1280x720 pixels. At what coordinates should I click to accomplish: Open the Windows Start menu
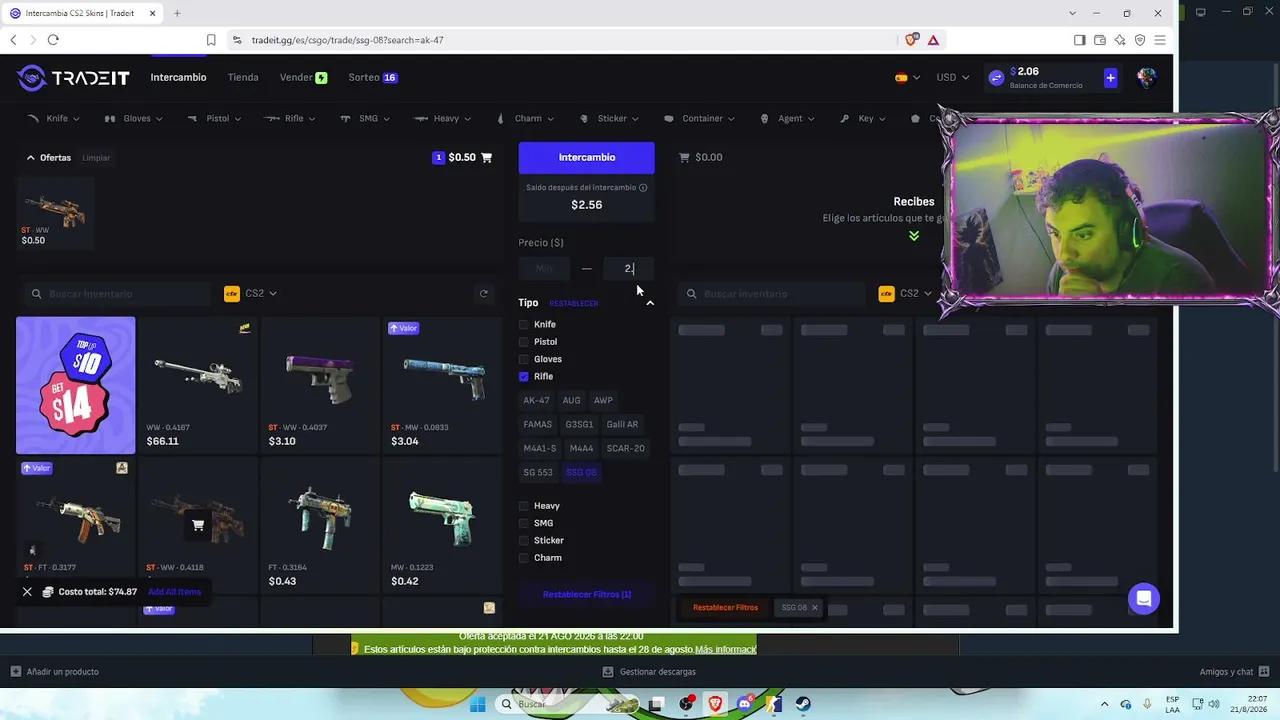coord(478,704)
